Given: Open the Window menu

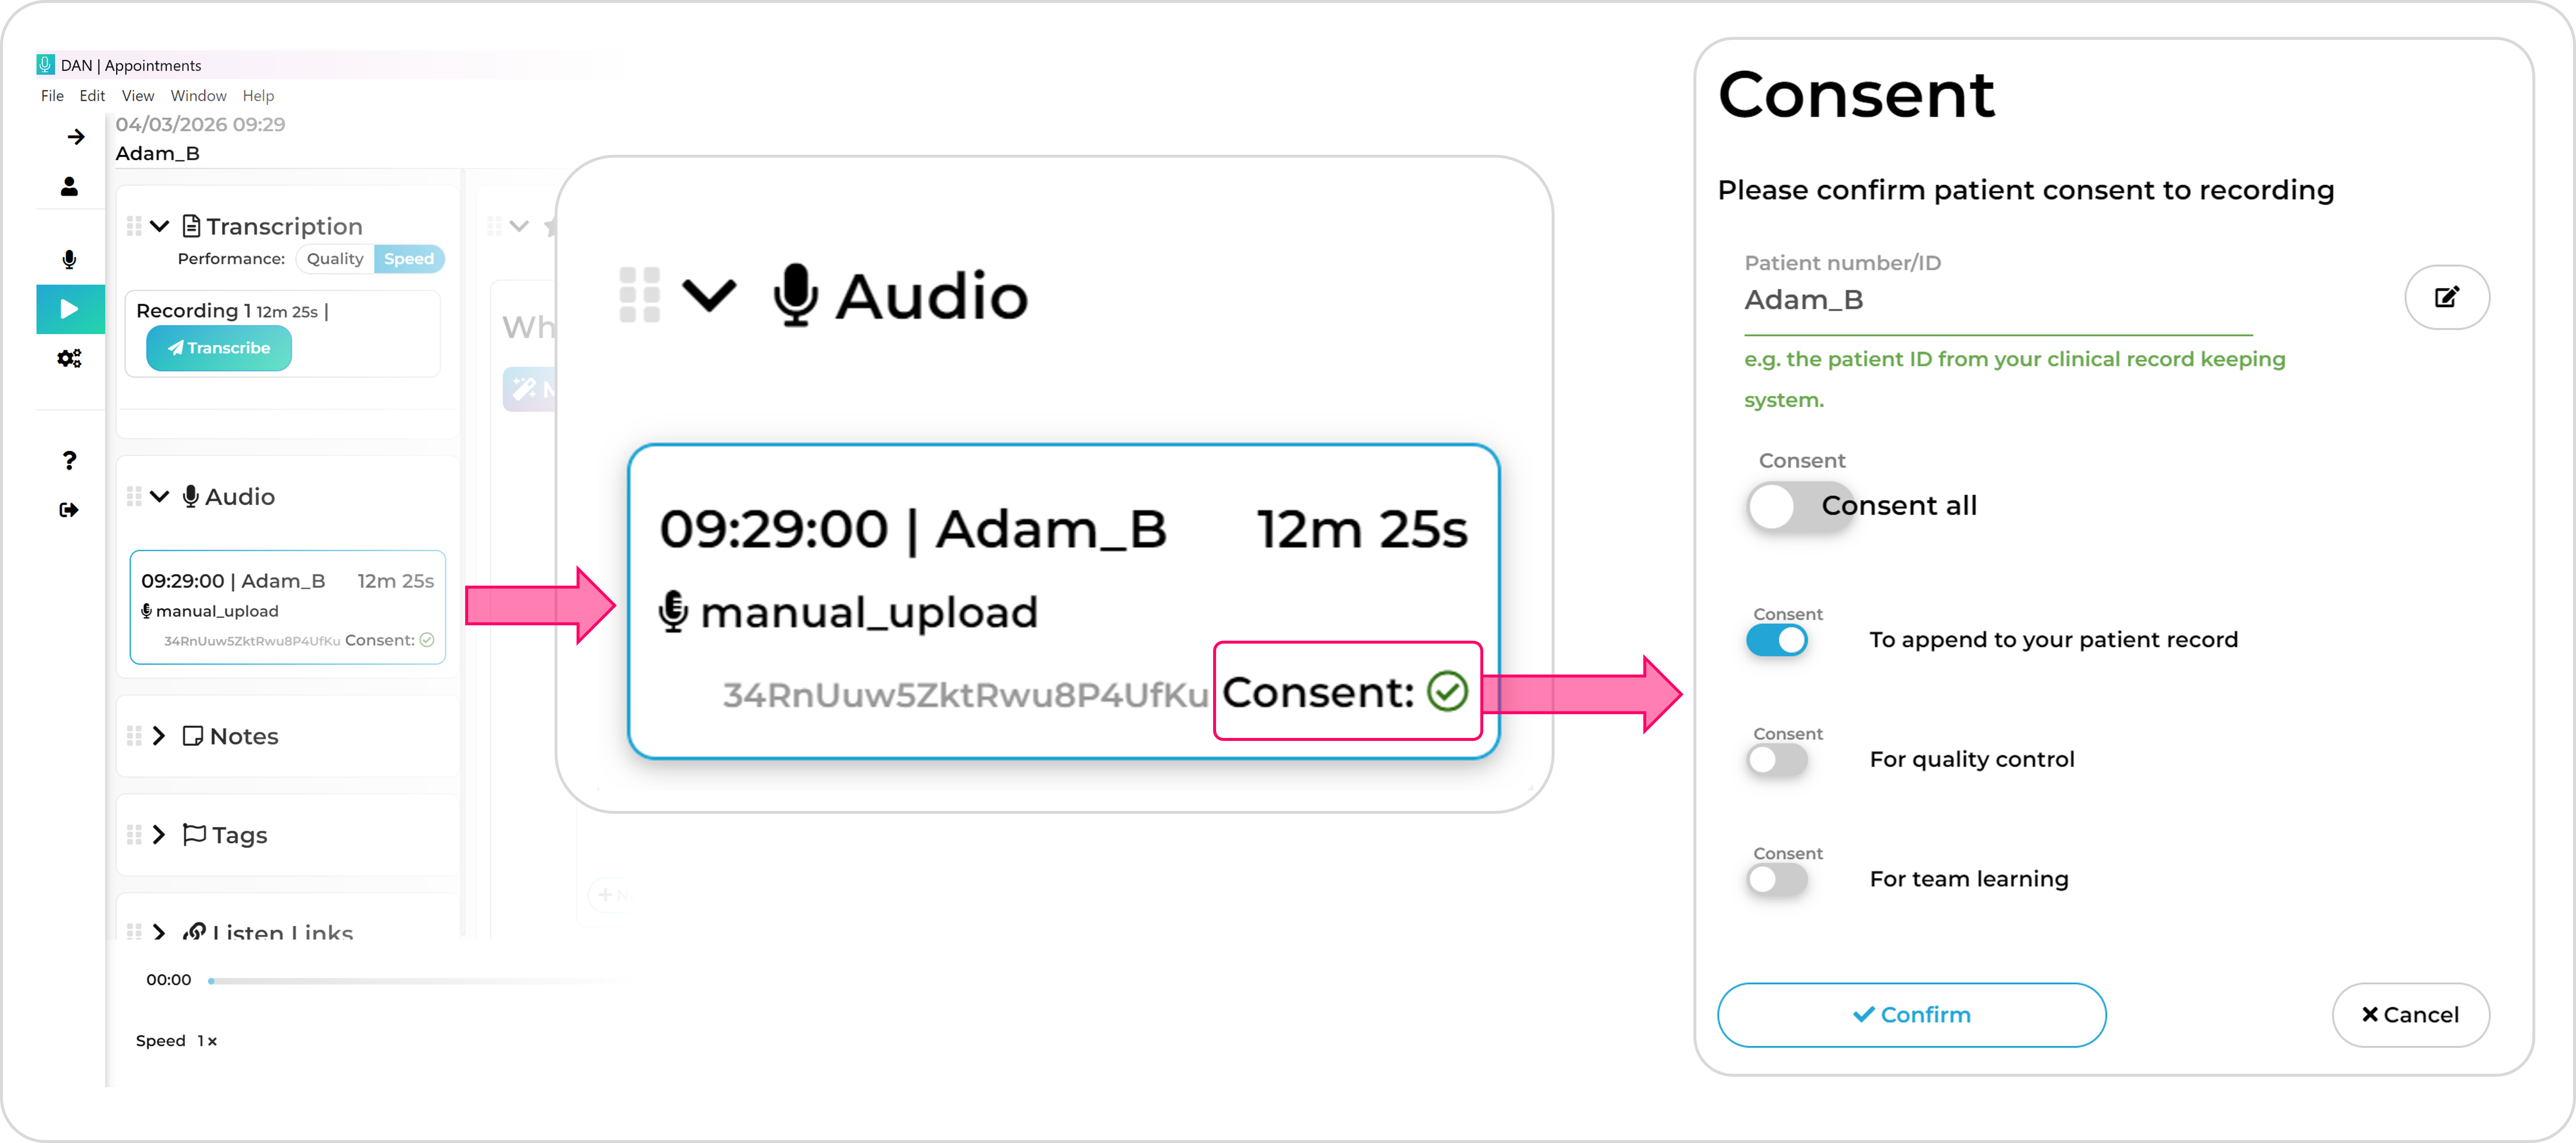Looking at the screenshot, I should coord(198,96).
